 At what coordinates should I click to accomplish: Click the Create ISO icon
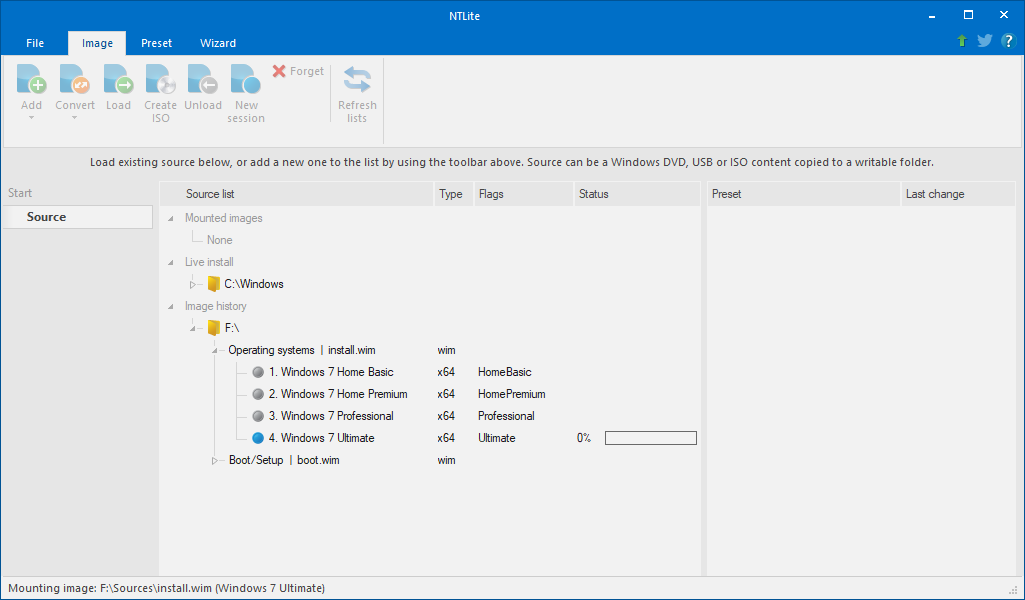[161, 80]
